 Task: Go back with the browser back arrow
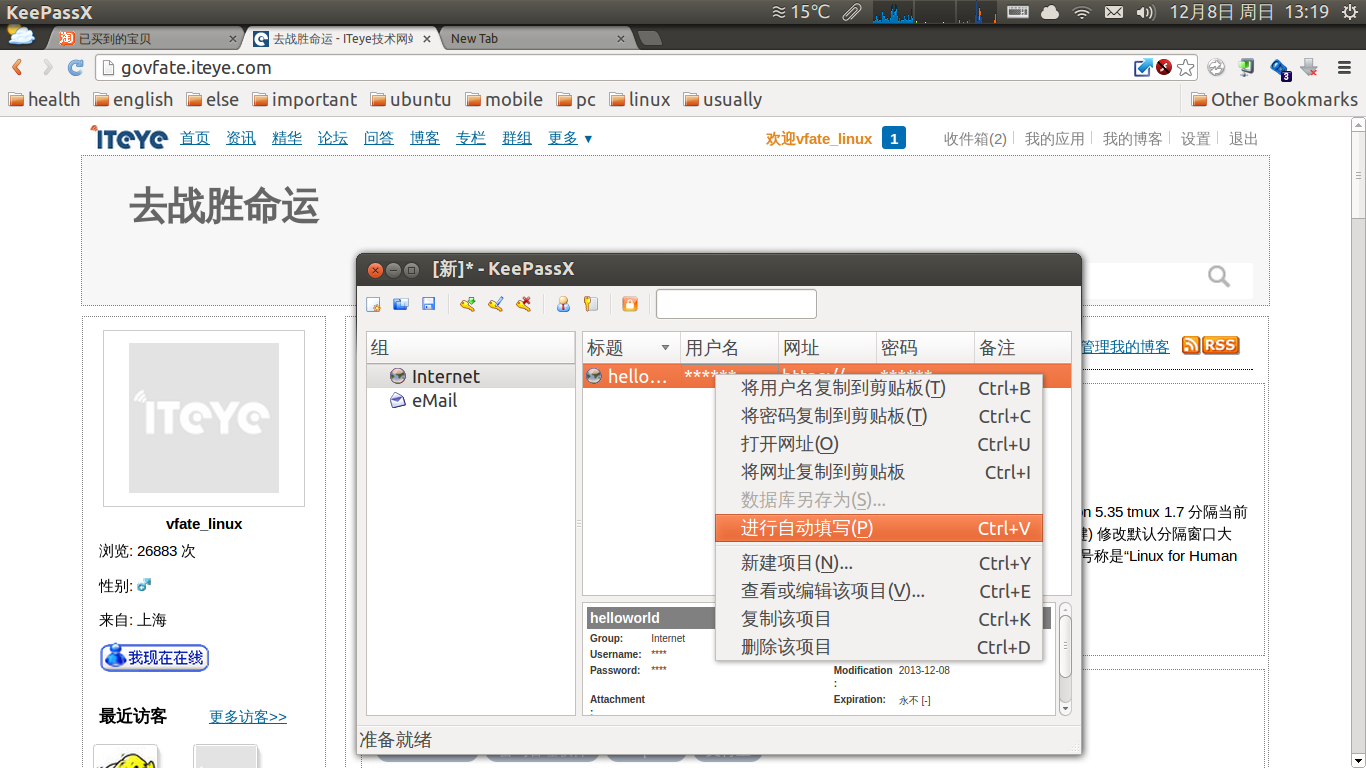pos(17,68)
